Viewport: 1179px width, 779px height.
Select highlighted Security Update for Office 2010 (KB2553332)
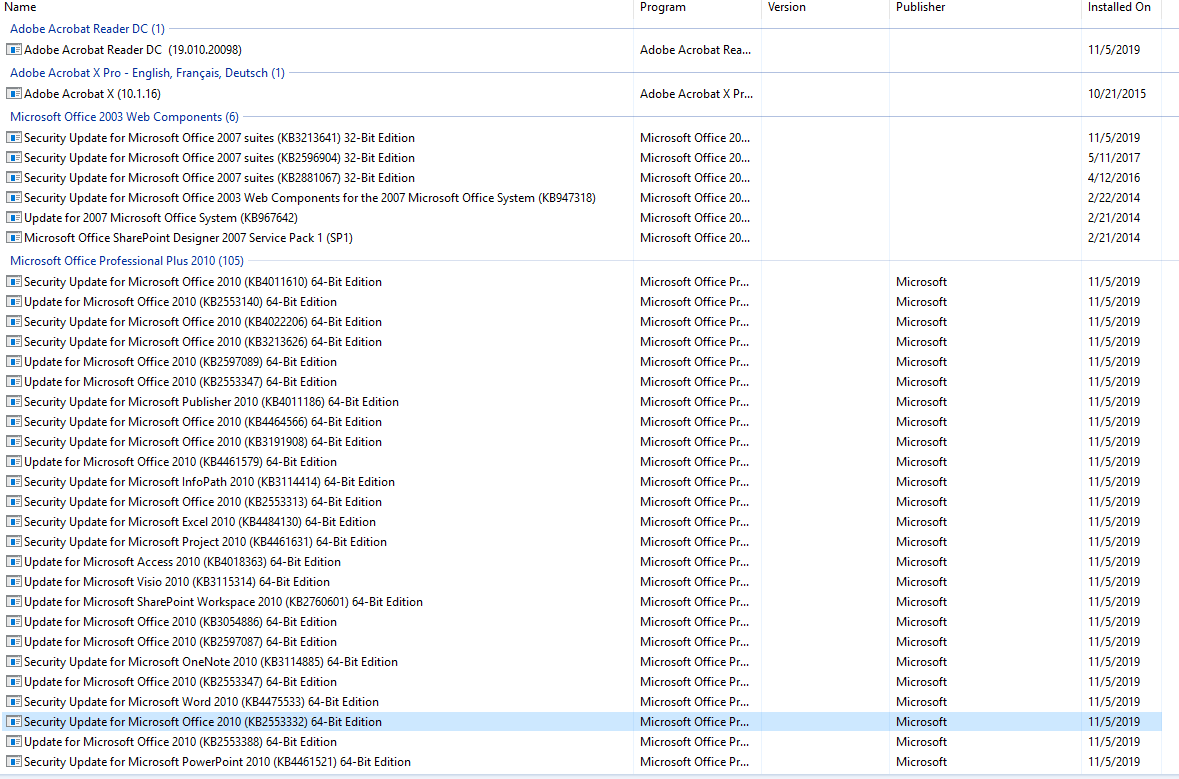click(x=203, y=722)
